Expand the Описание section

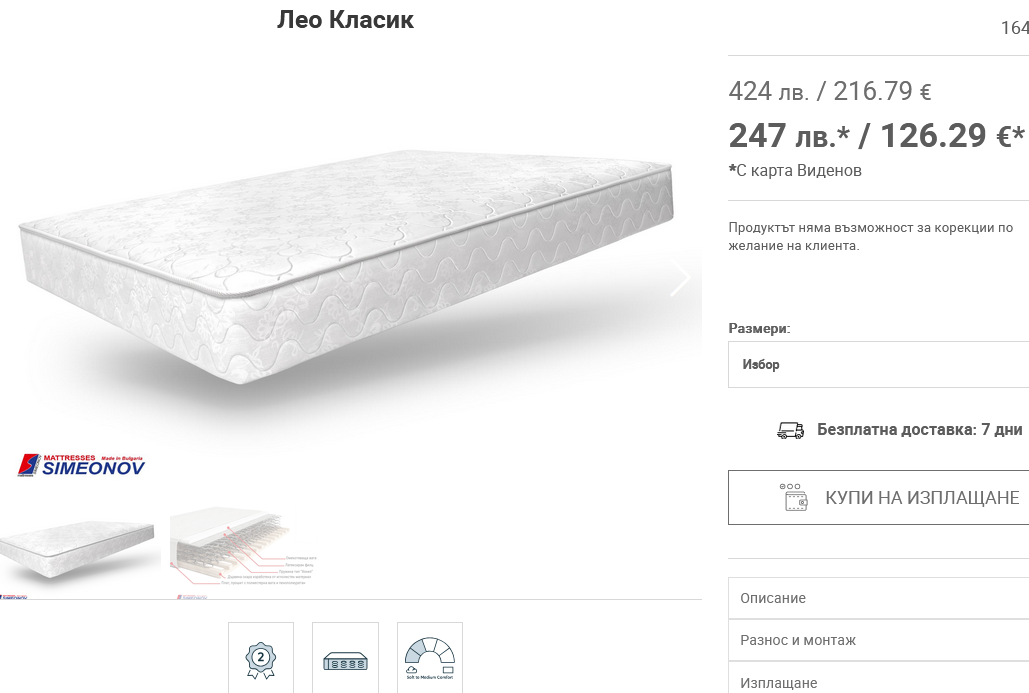[878, 598]
